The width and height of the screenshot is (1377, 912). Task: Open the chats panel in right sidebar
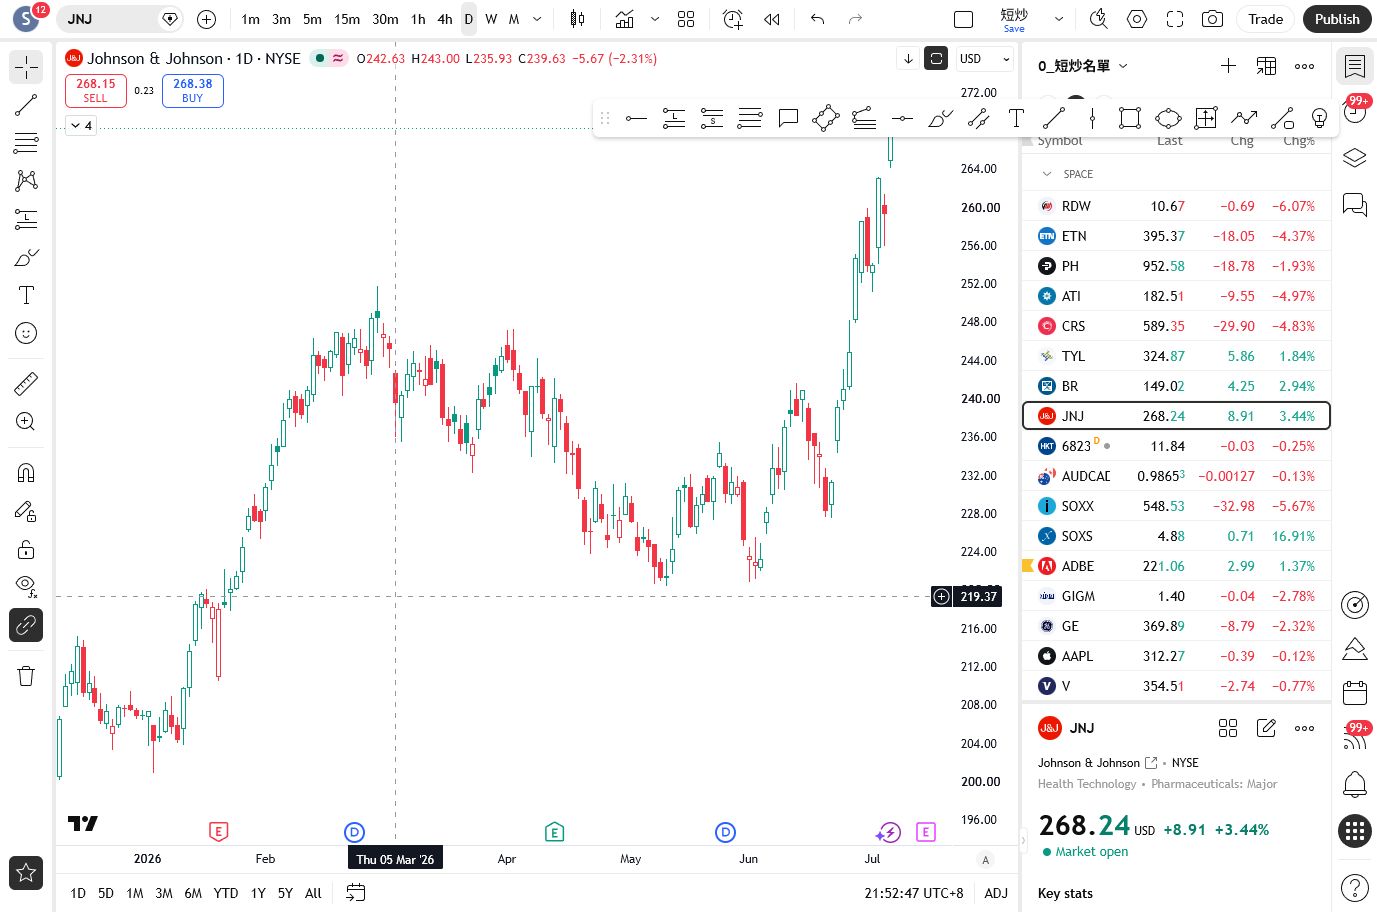pyautogui.click(x=1355, y=205)
